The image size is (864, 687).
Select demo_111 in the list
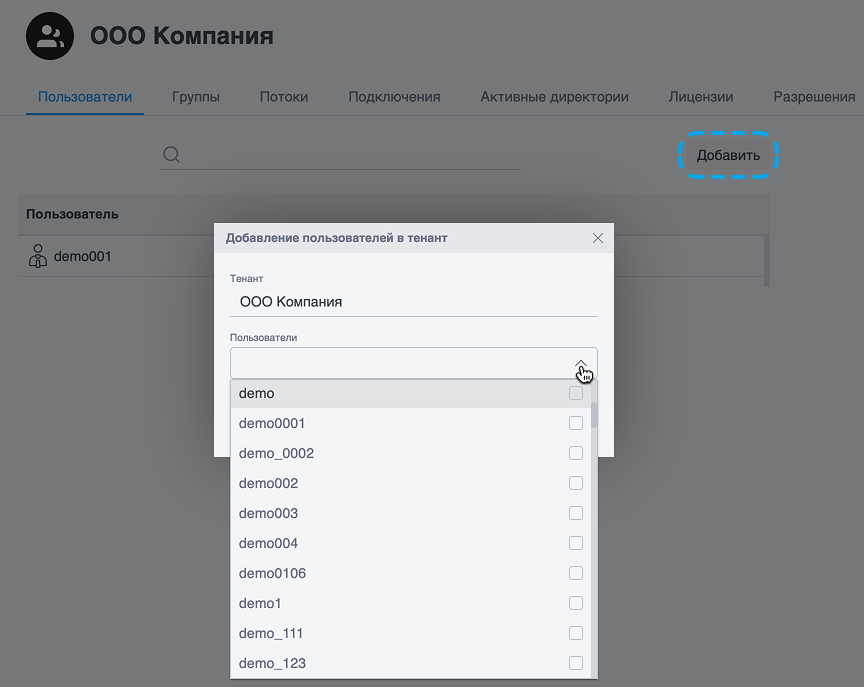click(411, 633)
